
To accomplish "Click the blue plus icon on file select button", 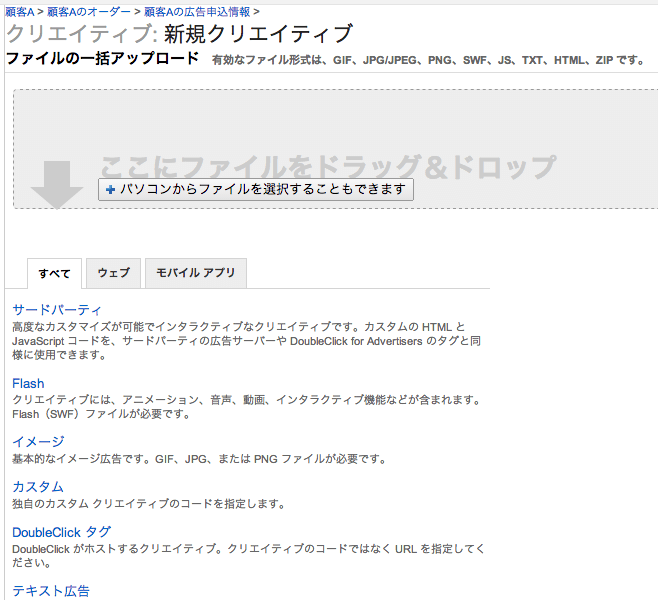I will pos(110,189).
